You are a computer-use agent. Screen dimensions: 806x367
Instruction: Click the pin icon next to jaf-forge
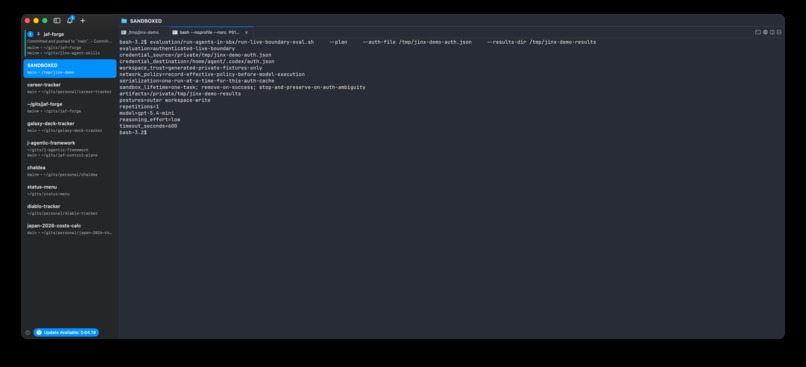[x=39, y=34]
